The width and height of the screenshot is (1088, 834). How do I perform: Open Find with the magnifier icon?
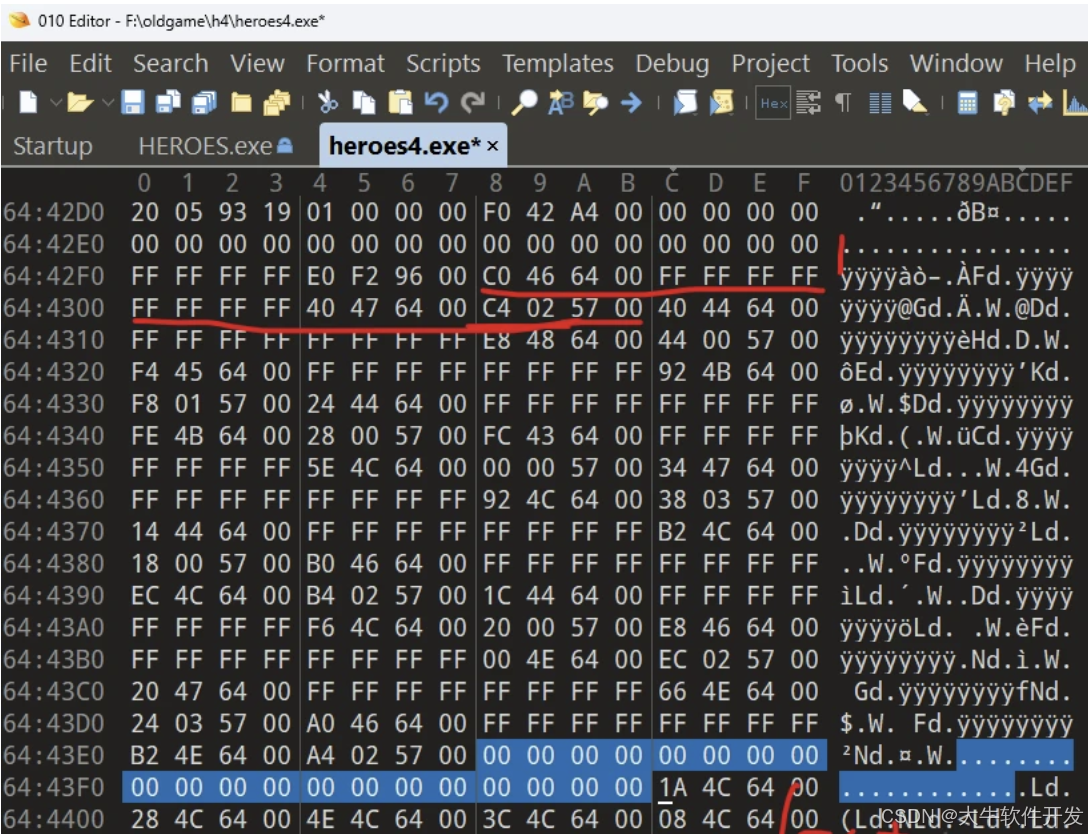point(524,103)
